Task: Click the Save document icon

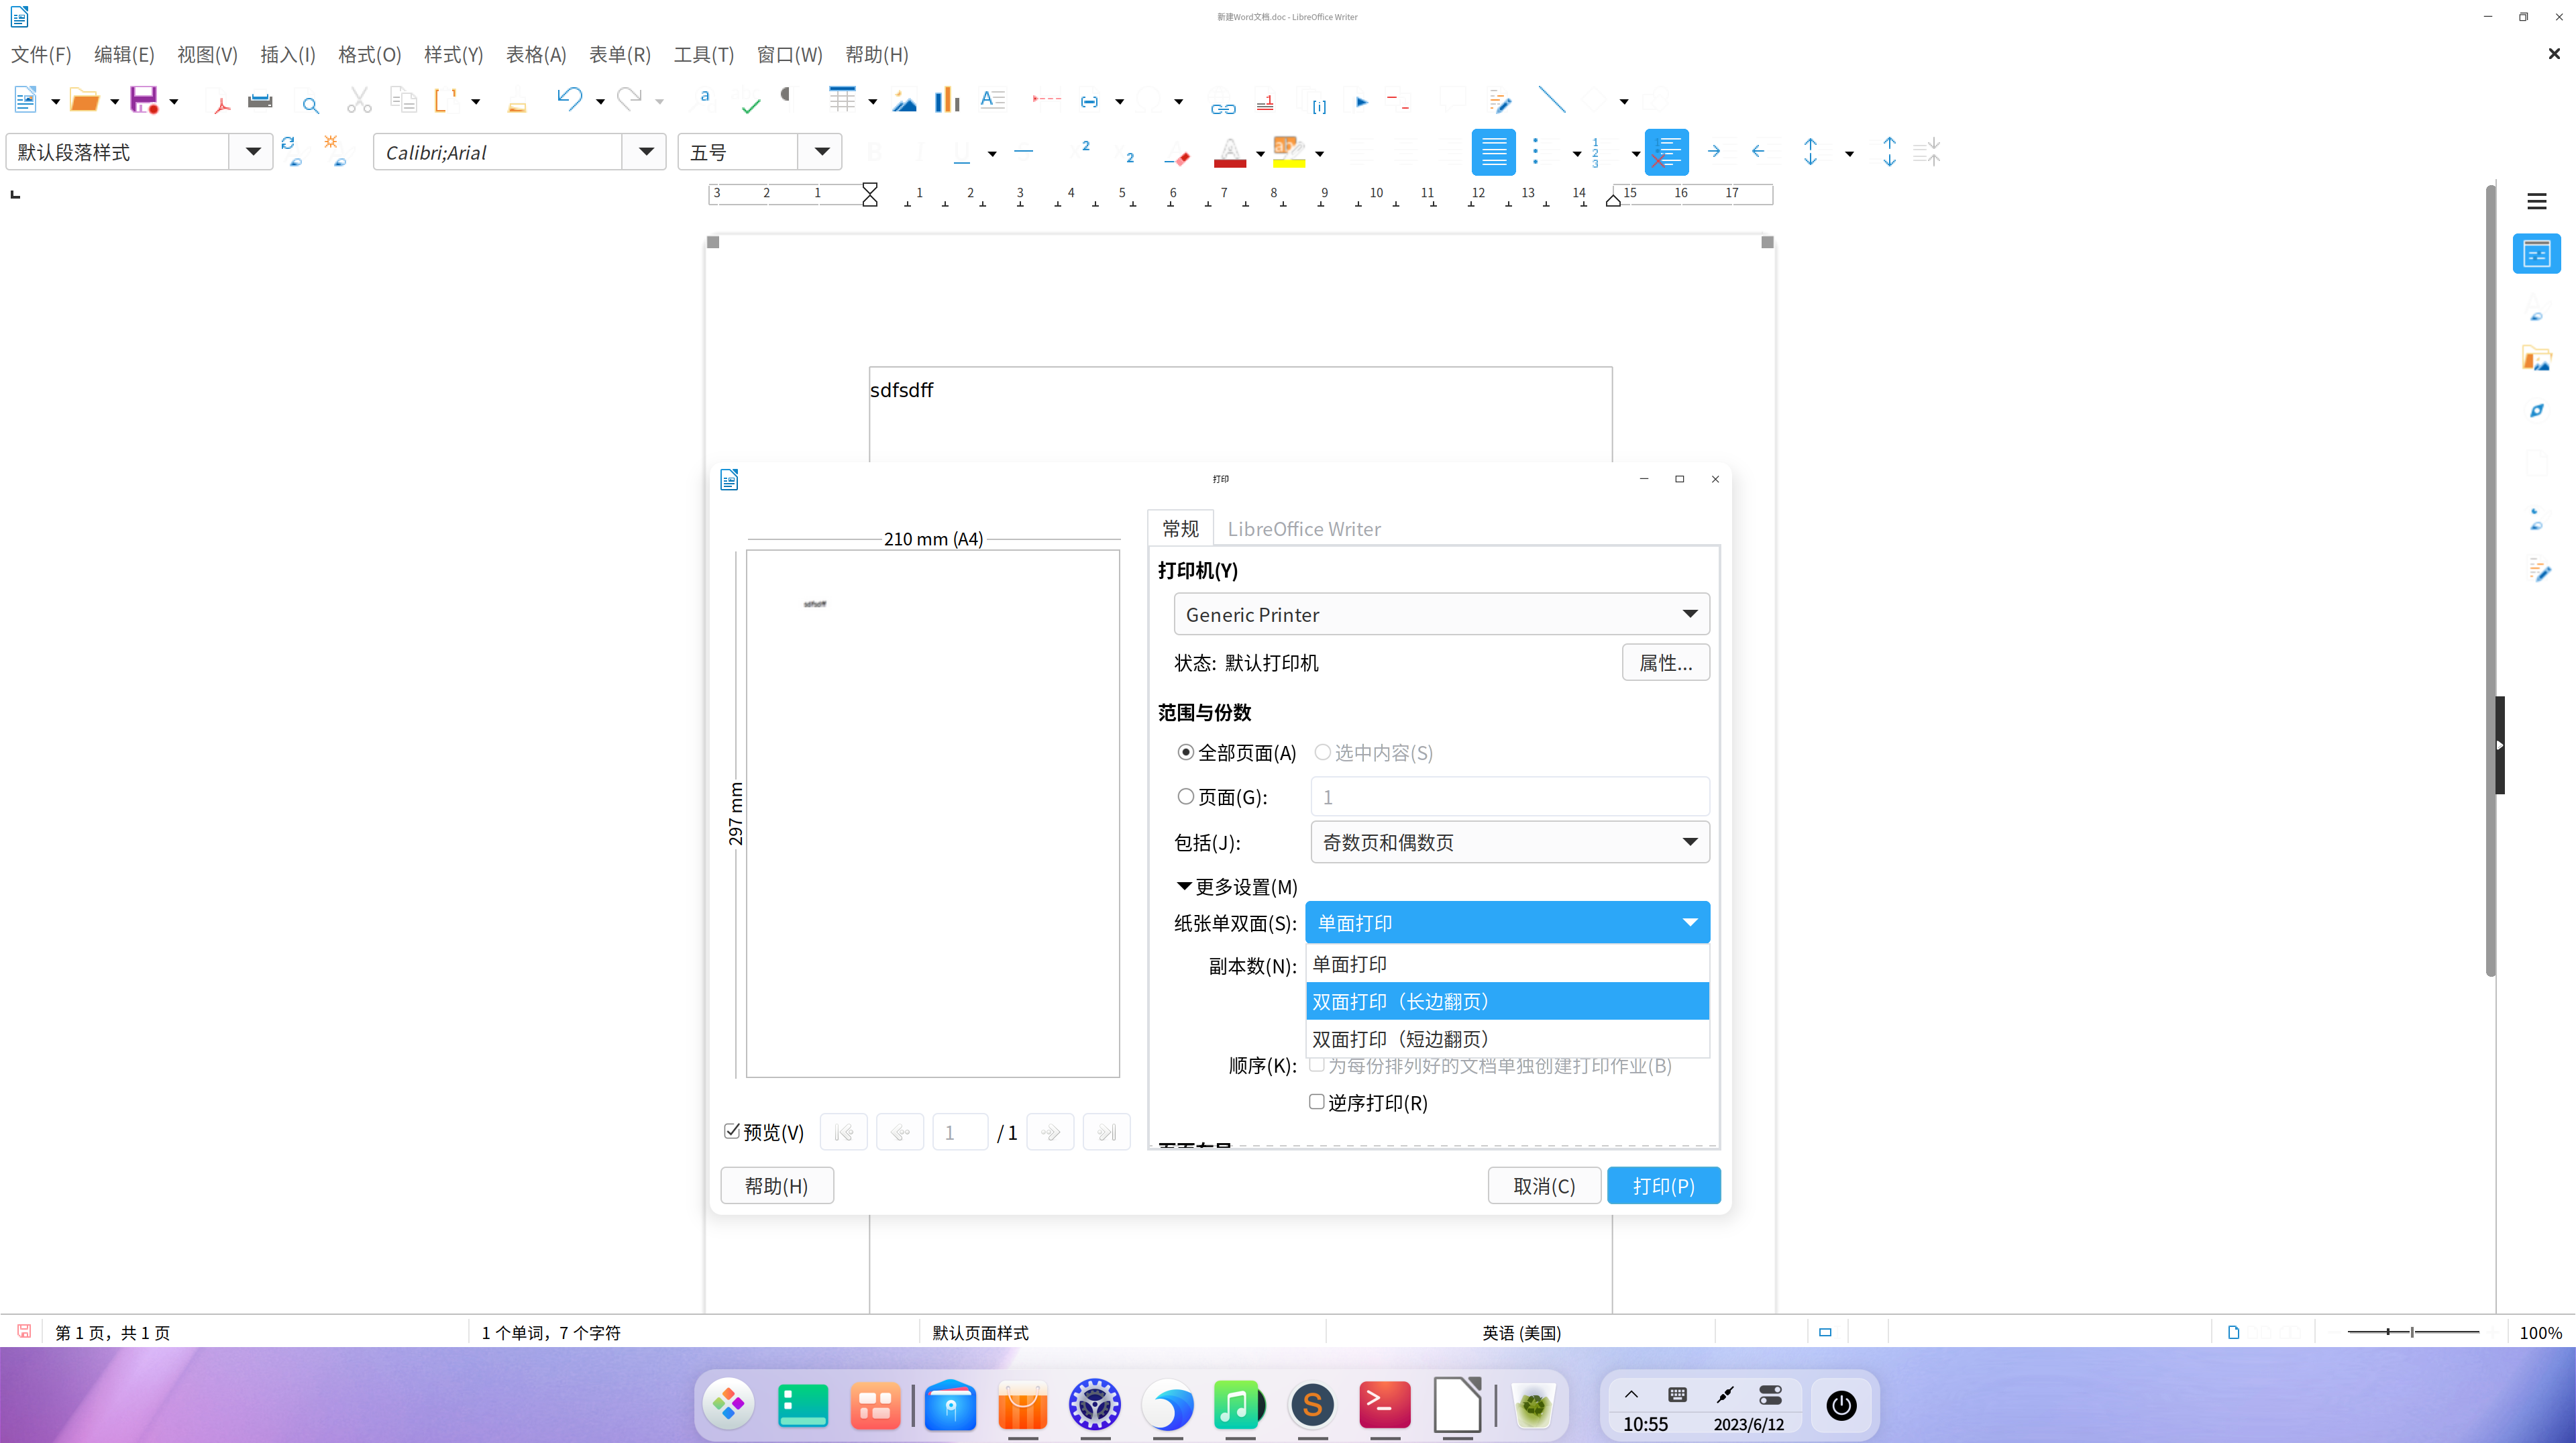Action: coord(144,100)
